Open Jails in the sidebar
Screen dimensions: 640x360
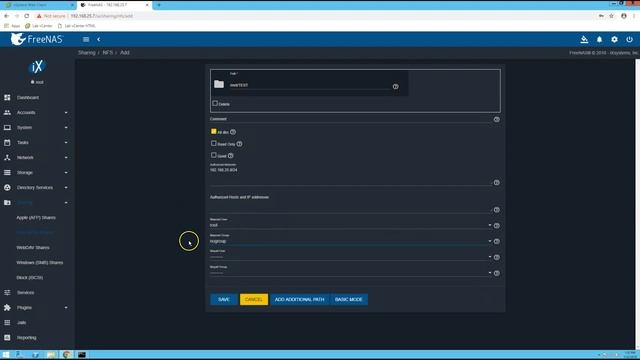37,322
